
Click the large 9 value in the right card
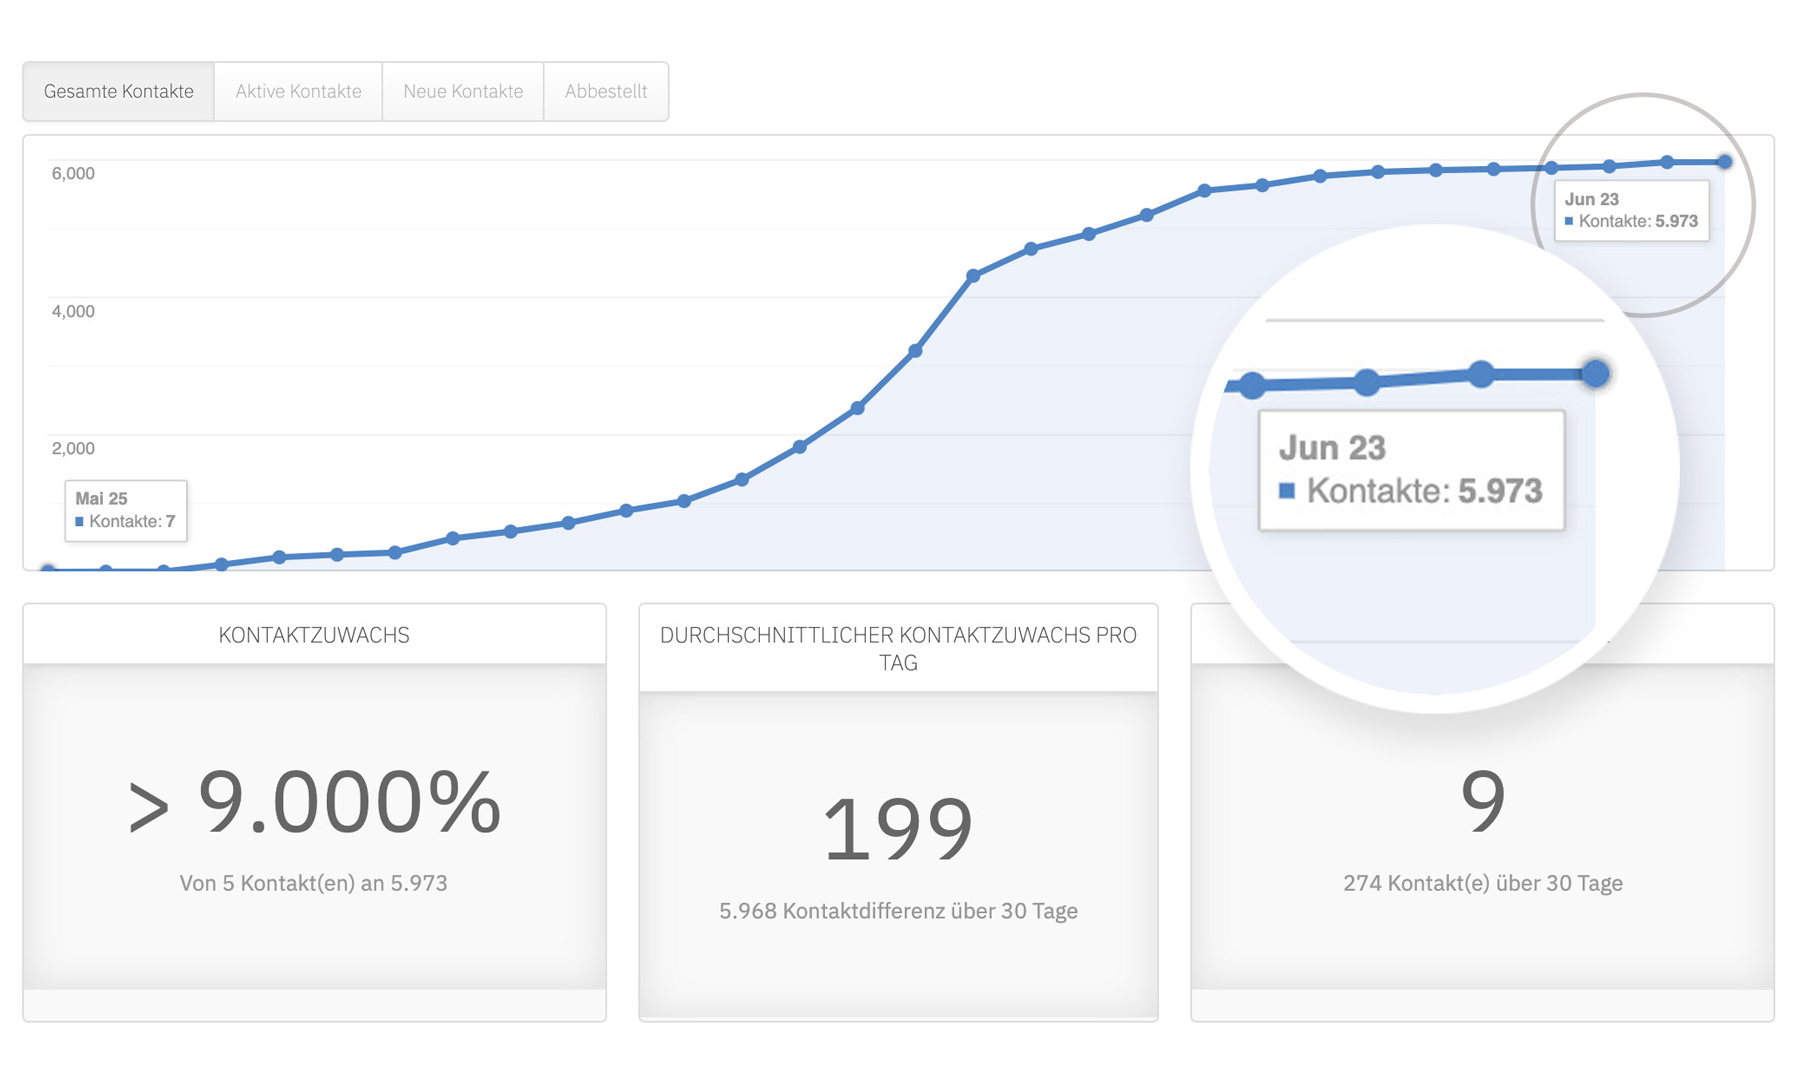(x=1483, y=802)
